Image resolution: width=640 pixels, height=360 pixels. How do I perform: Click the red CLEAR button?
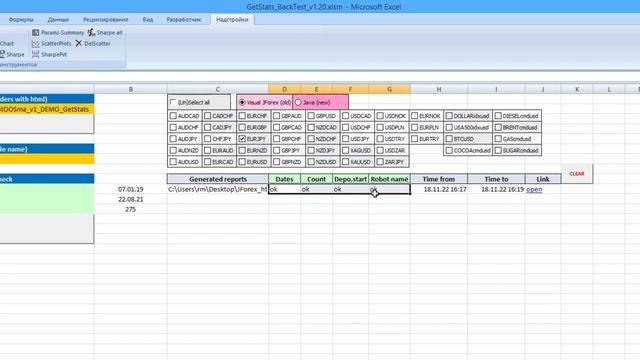coord(577,174)
